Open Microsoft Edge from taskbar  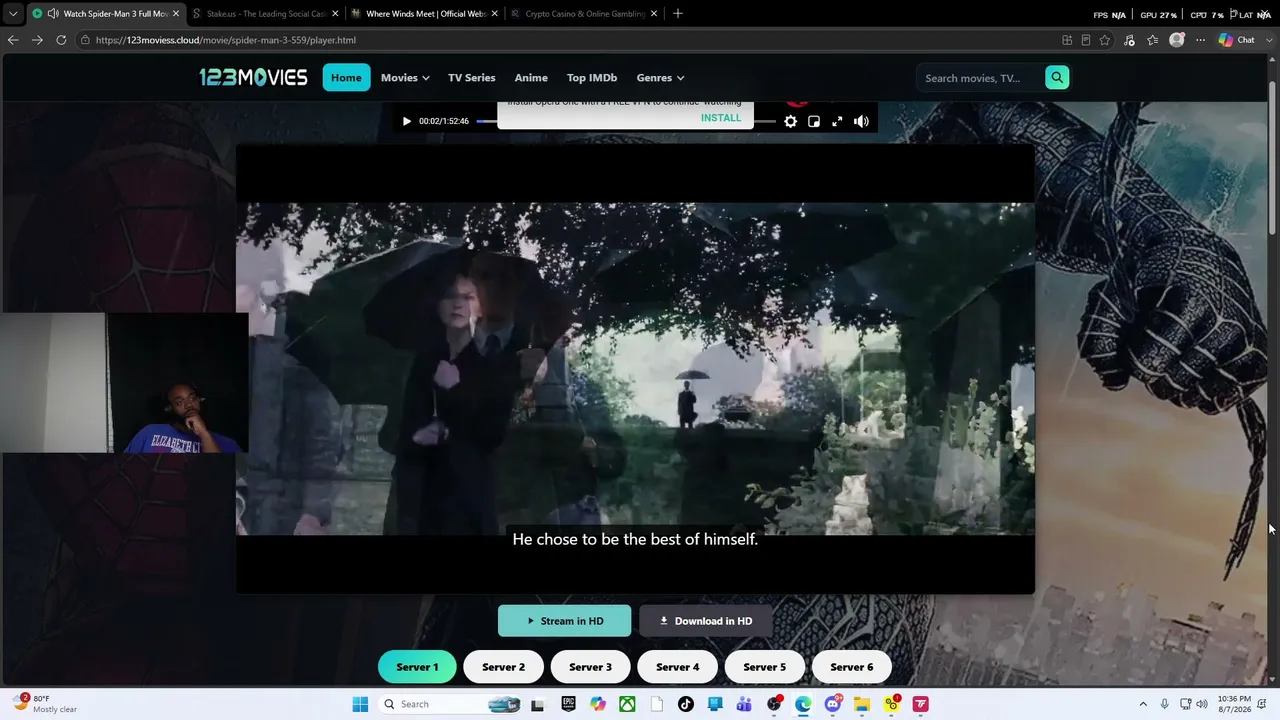click(803, 704)
